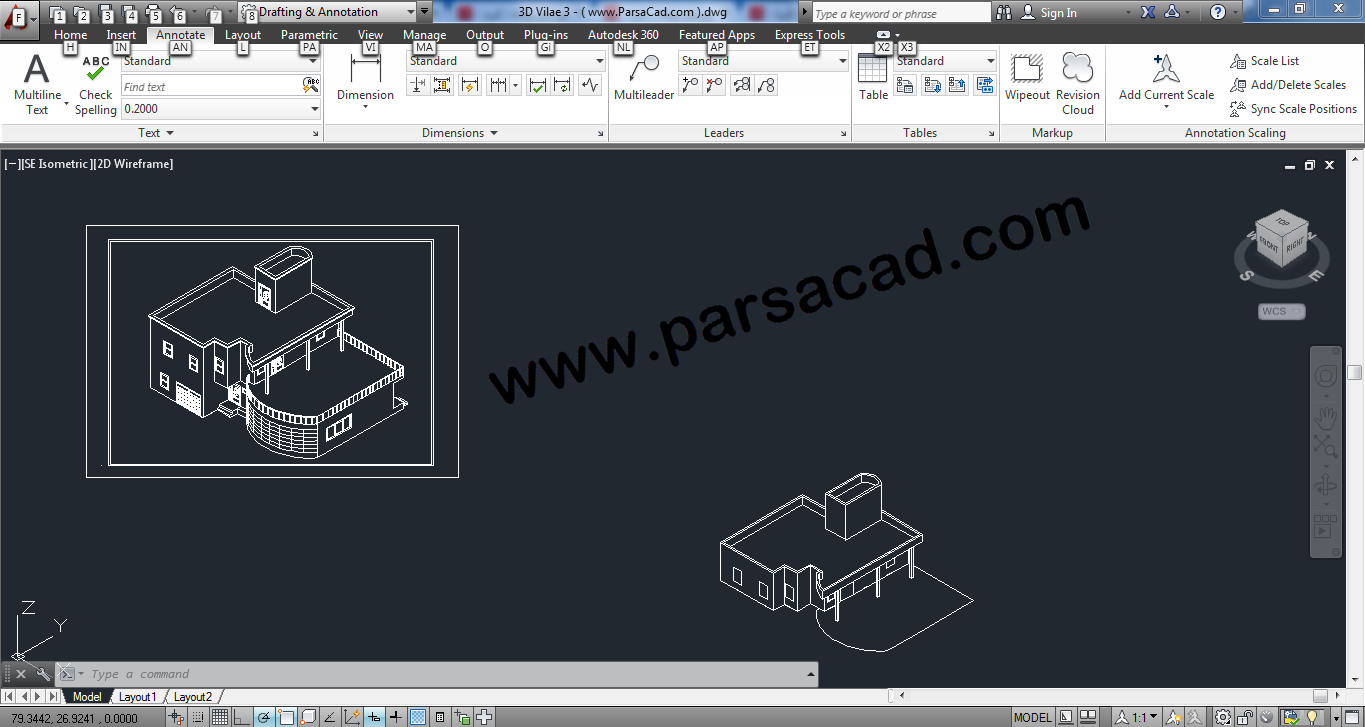The image size is (1365, 727).
Task: Click the Link Cell table icon
Action: click(x=905, y=86)
